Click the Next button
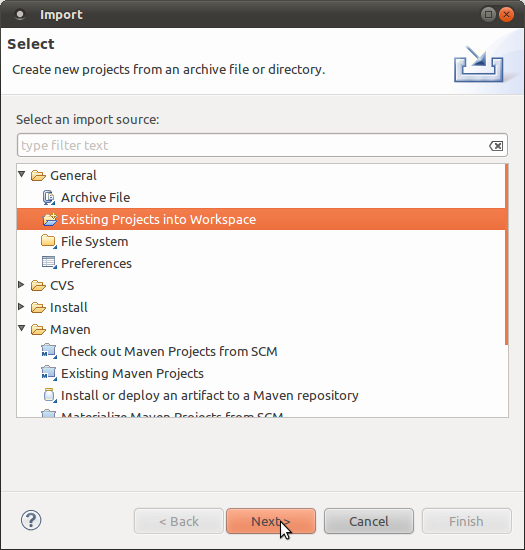The width and height of the screenshot is (525, 550). coord(271,521)
